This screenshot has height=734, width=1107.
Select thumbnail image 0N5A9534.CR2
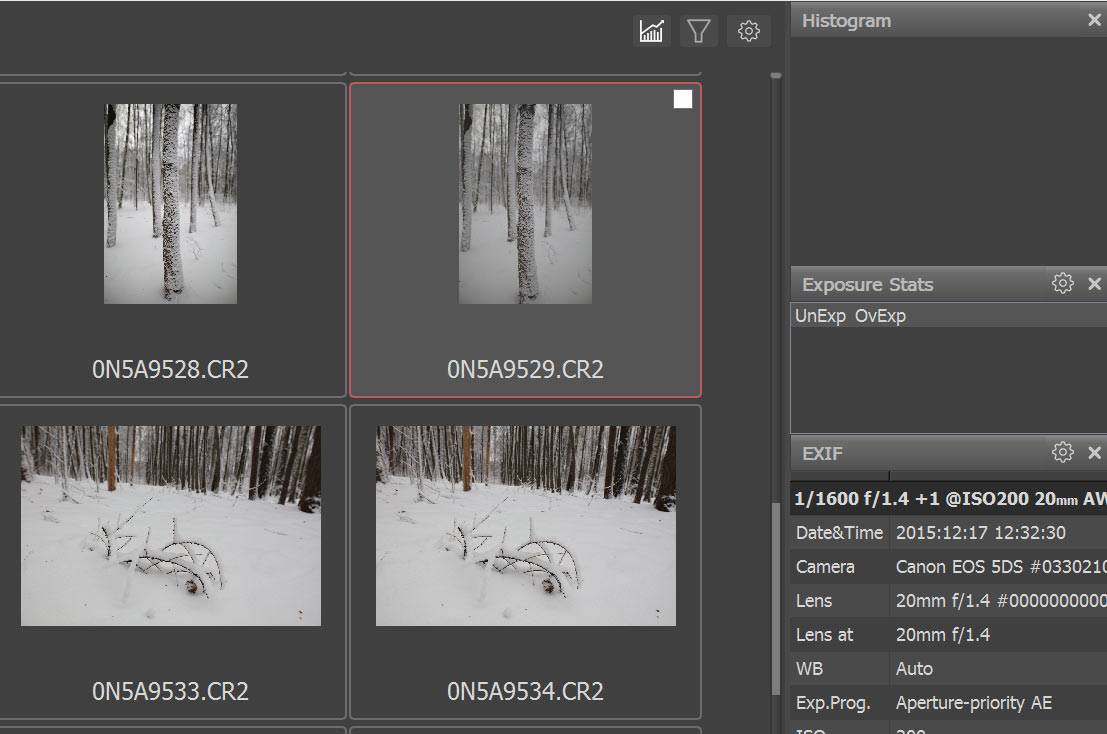coord(525,526)
